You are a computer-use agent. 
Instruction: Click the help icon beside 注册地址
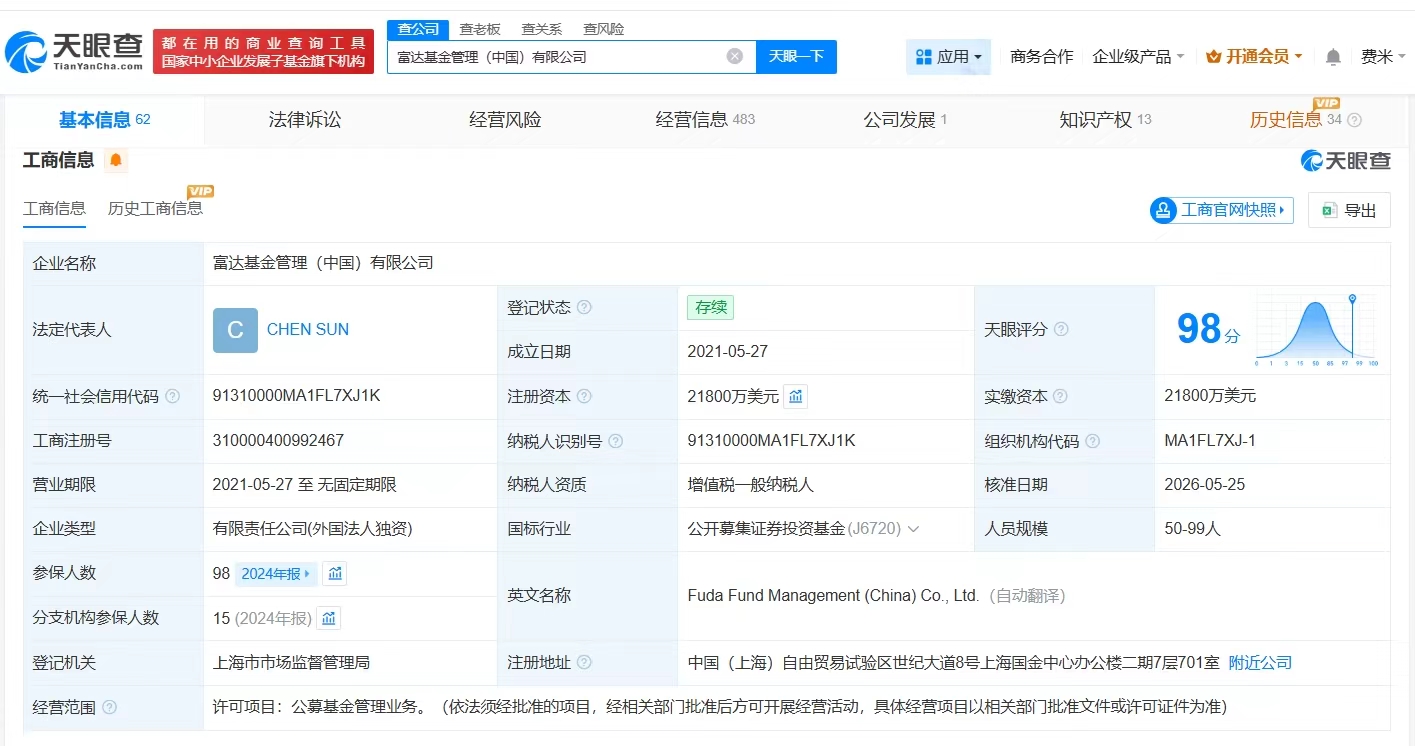[584, 662]
